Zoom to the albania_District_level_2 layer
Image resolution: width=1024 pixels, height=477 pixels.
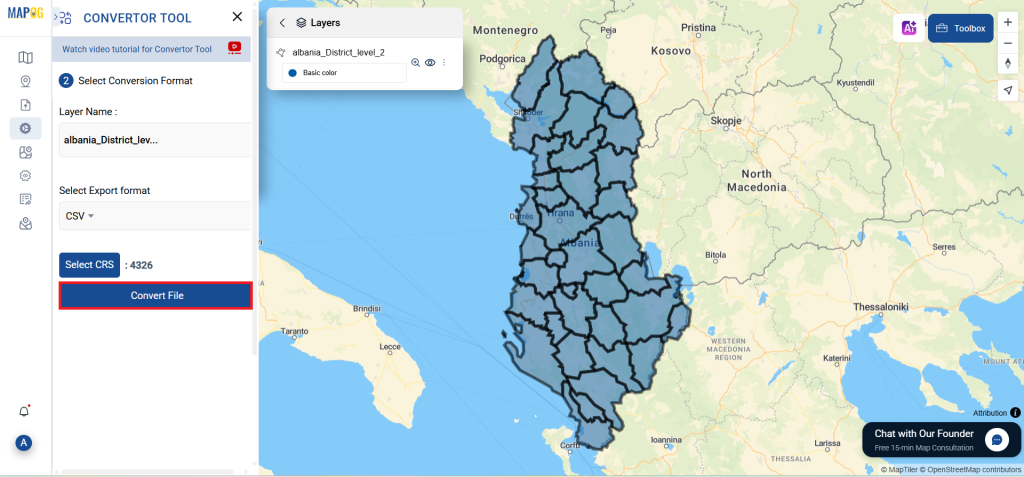(x=415, y=62)
